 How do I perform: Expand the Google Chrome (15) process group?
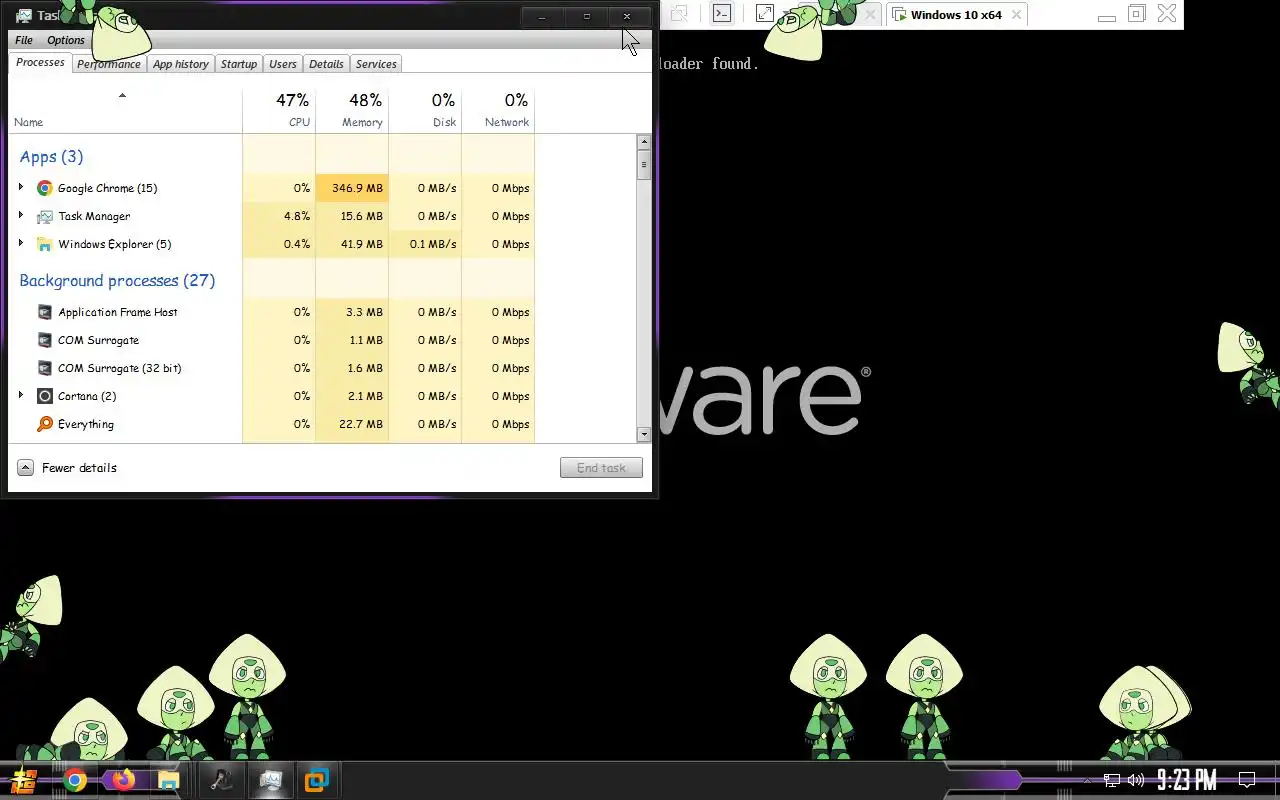tap(20, 187)
